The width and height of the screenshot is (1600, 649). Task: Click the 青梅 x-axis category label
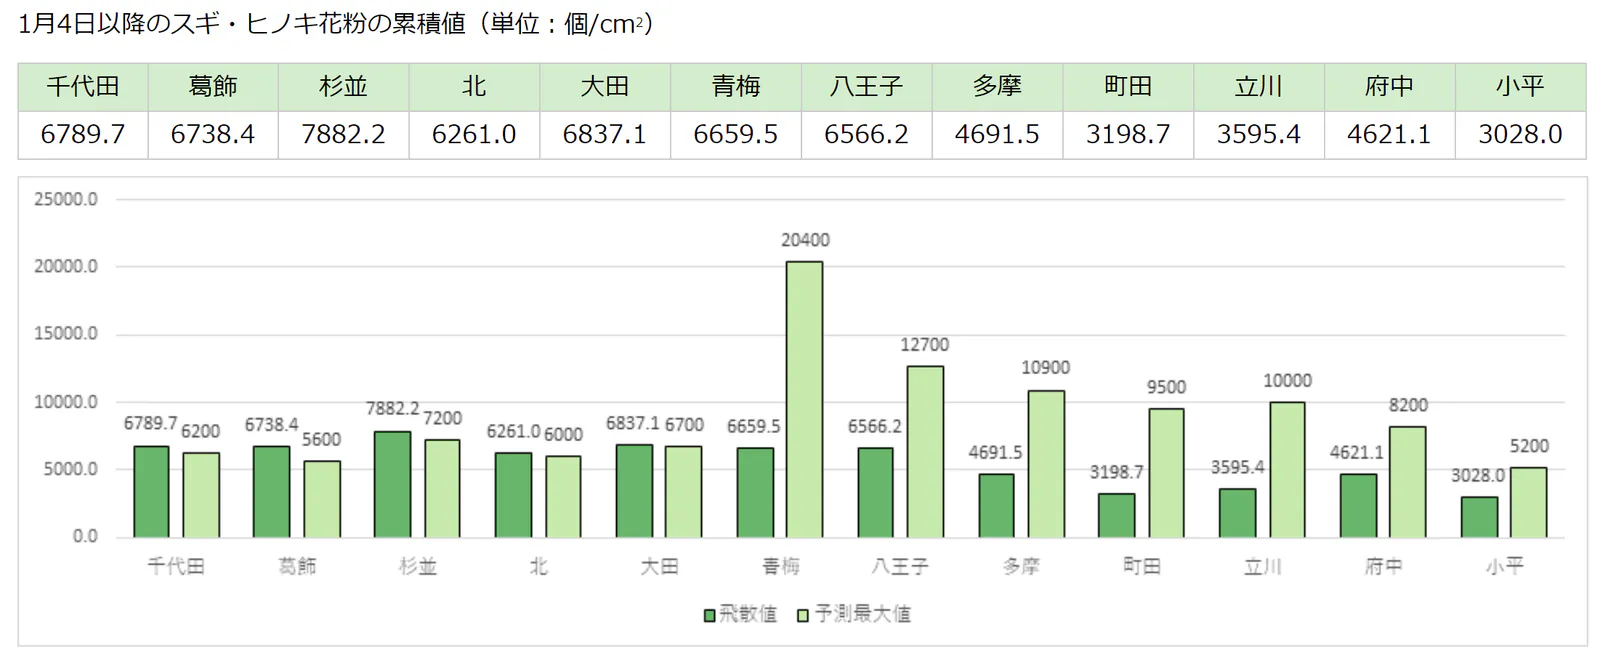781,567
